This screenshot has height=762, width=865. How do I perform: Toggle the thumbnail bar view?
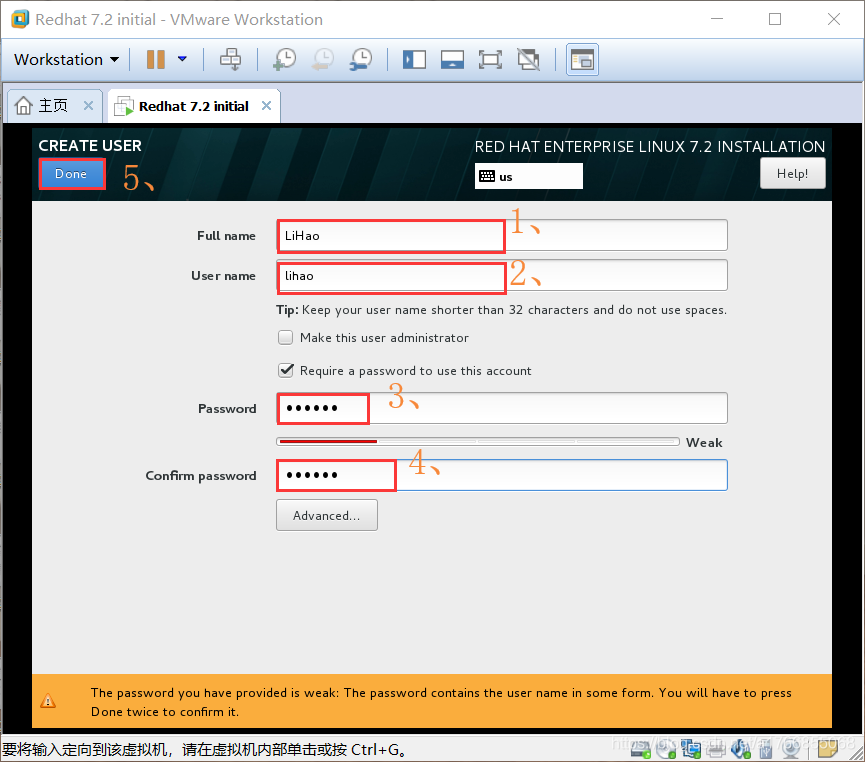tap(452, 59)
